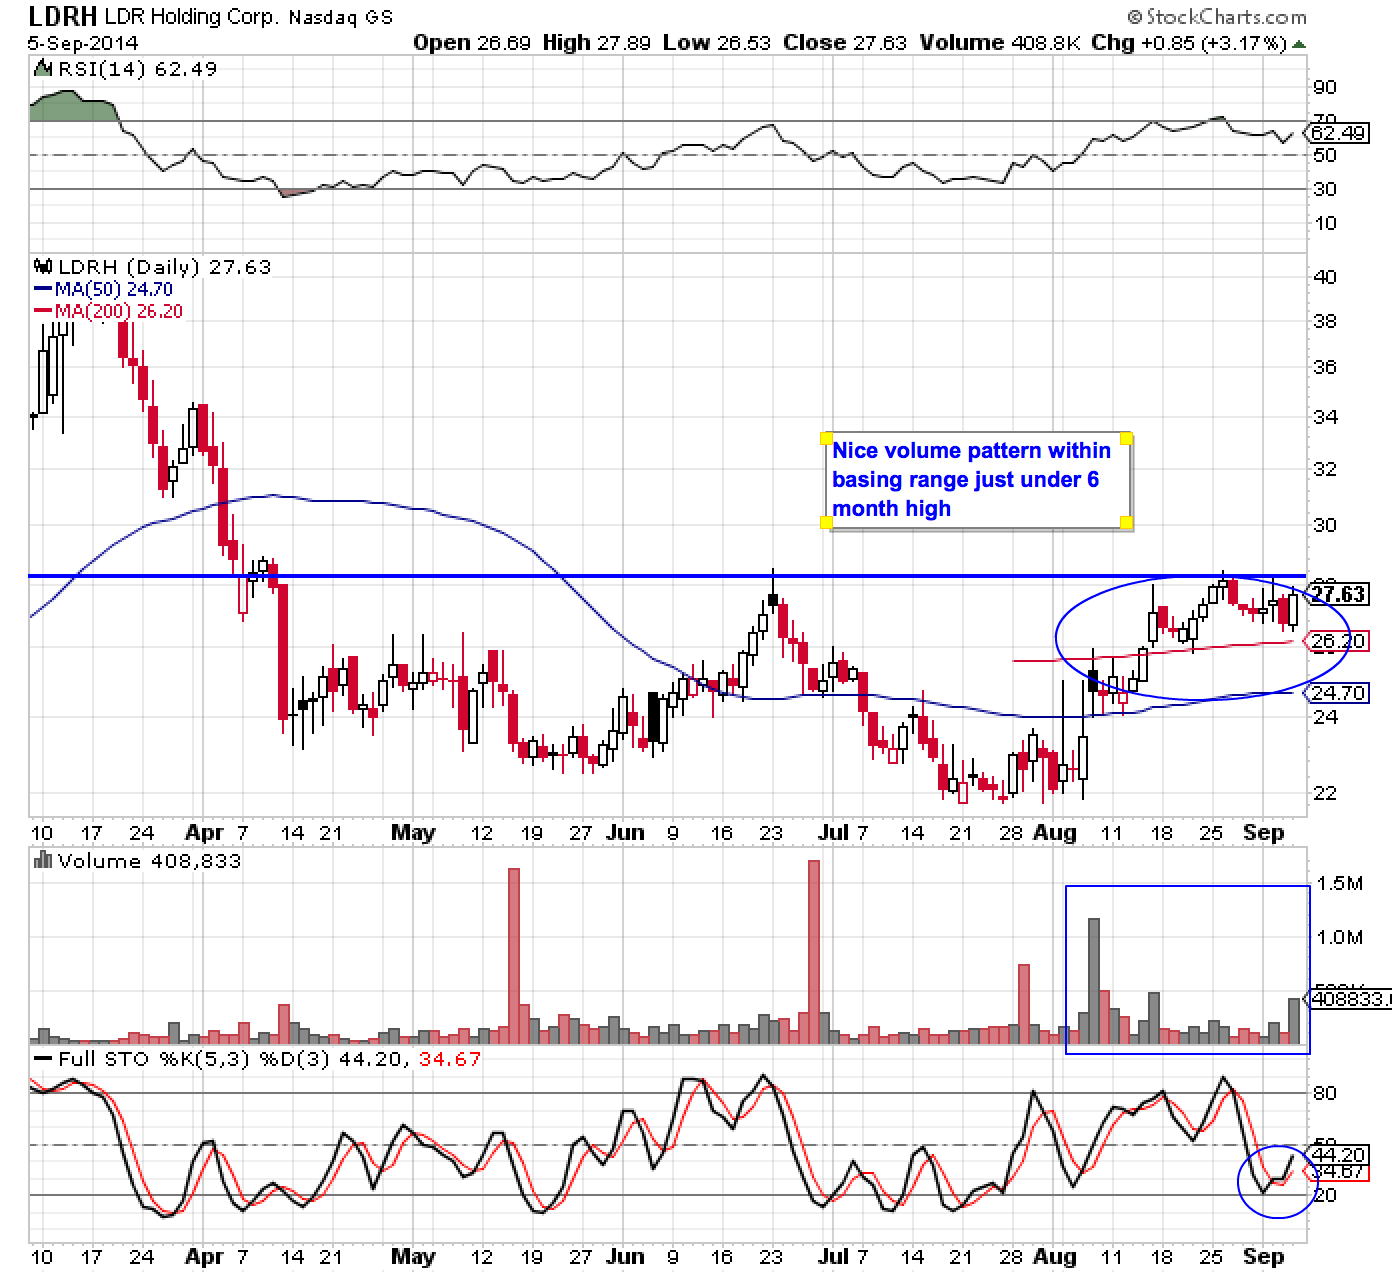Click the Close 27.63 header value
Viewport: 1392px width, 1272px height.
pyautogui.click(x=844, y=43)
